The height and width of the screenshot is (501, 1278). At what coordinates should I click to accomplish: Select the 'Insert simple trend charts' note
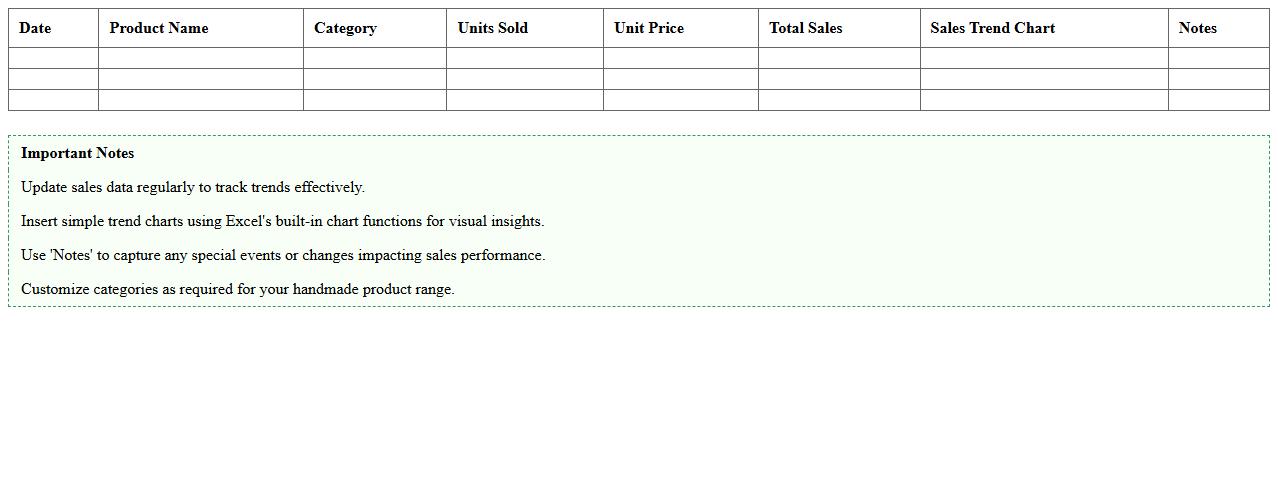pos(282,221)
